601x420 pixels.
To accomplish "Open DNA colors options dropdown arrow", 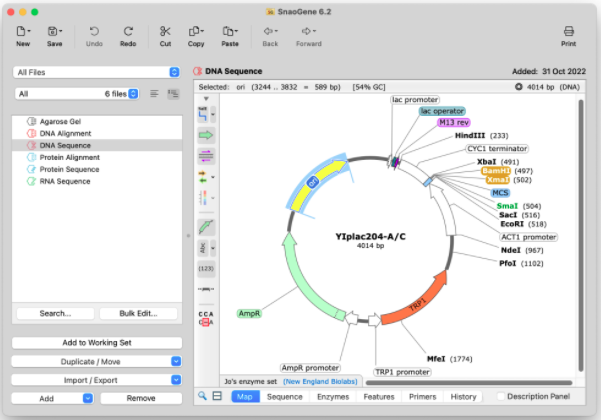I will 213,198.
